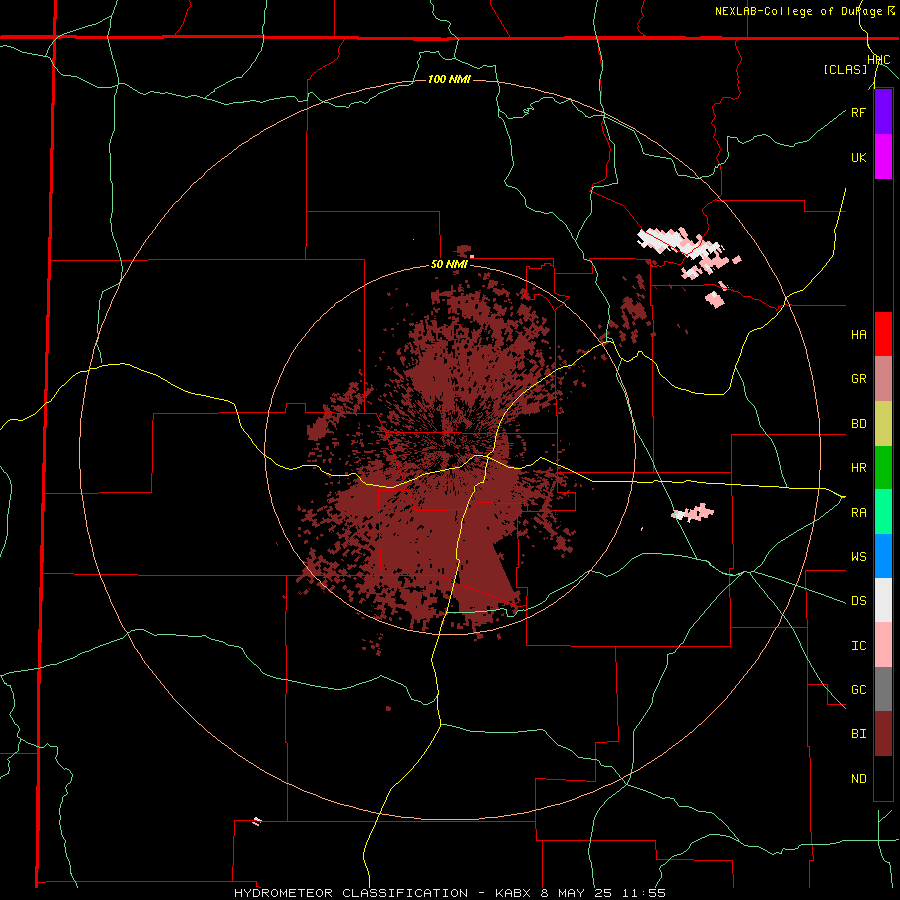Click the RF legend label
This screenshot has width=900, height=900.
858,112
